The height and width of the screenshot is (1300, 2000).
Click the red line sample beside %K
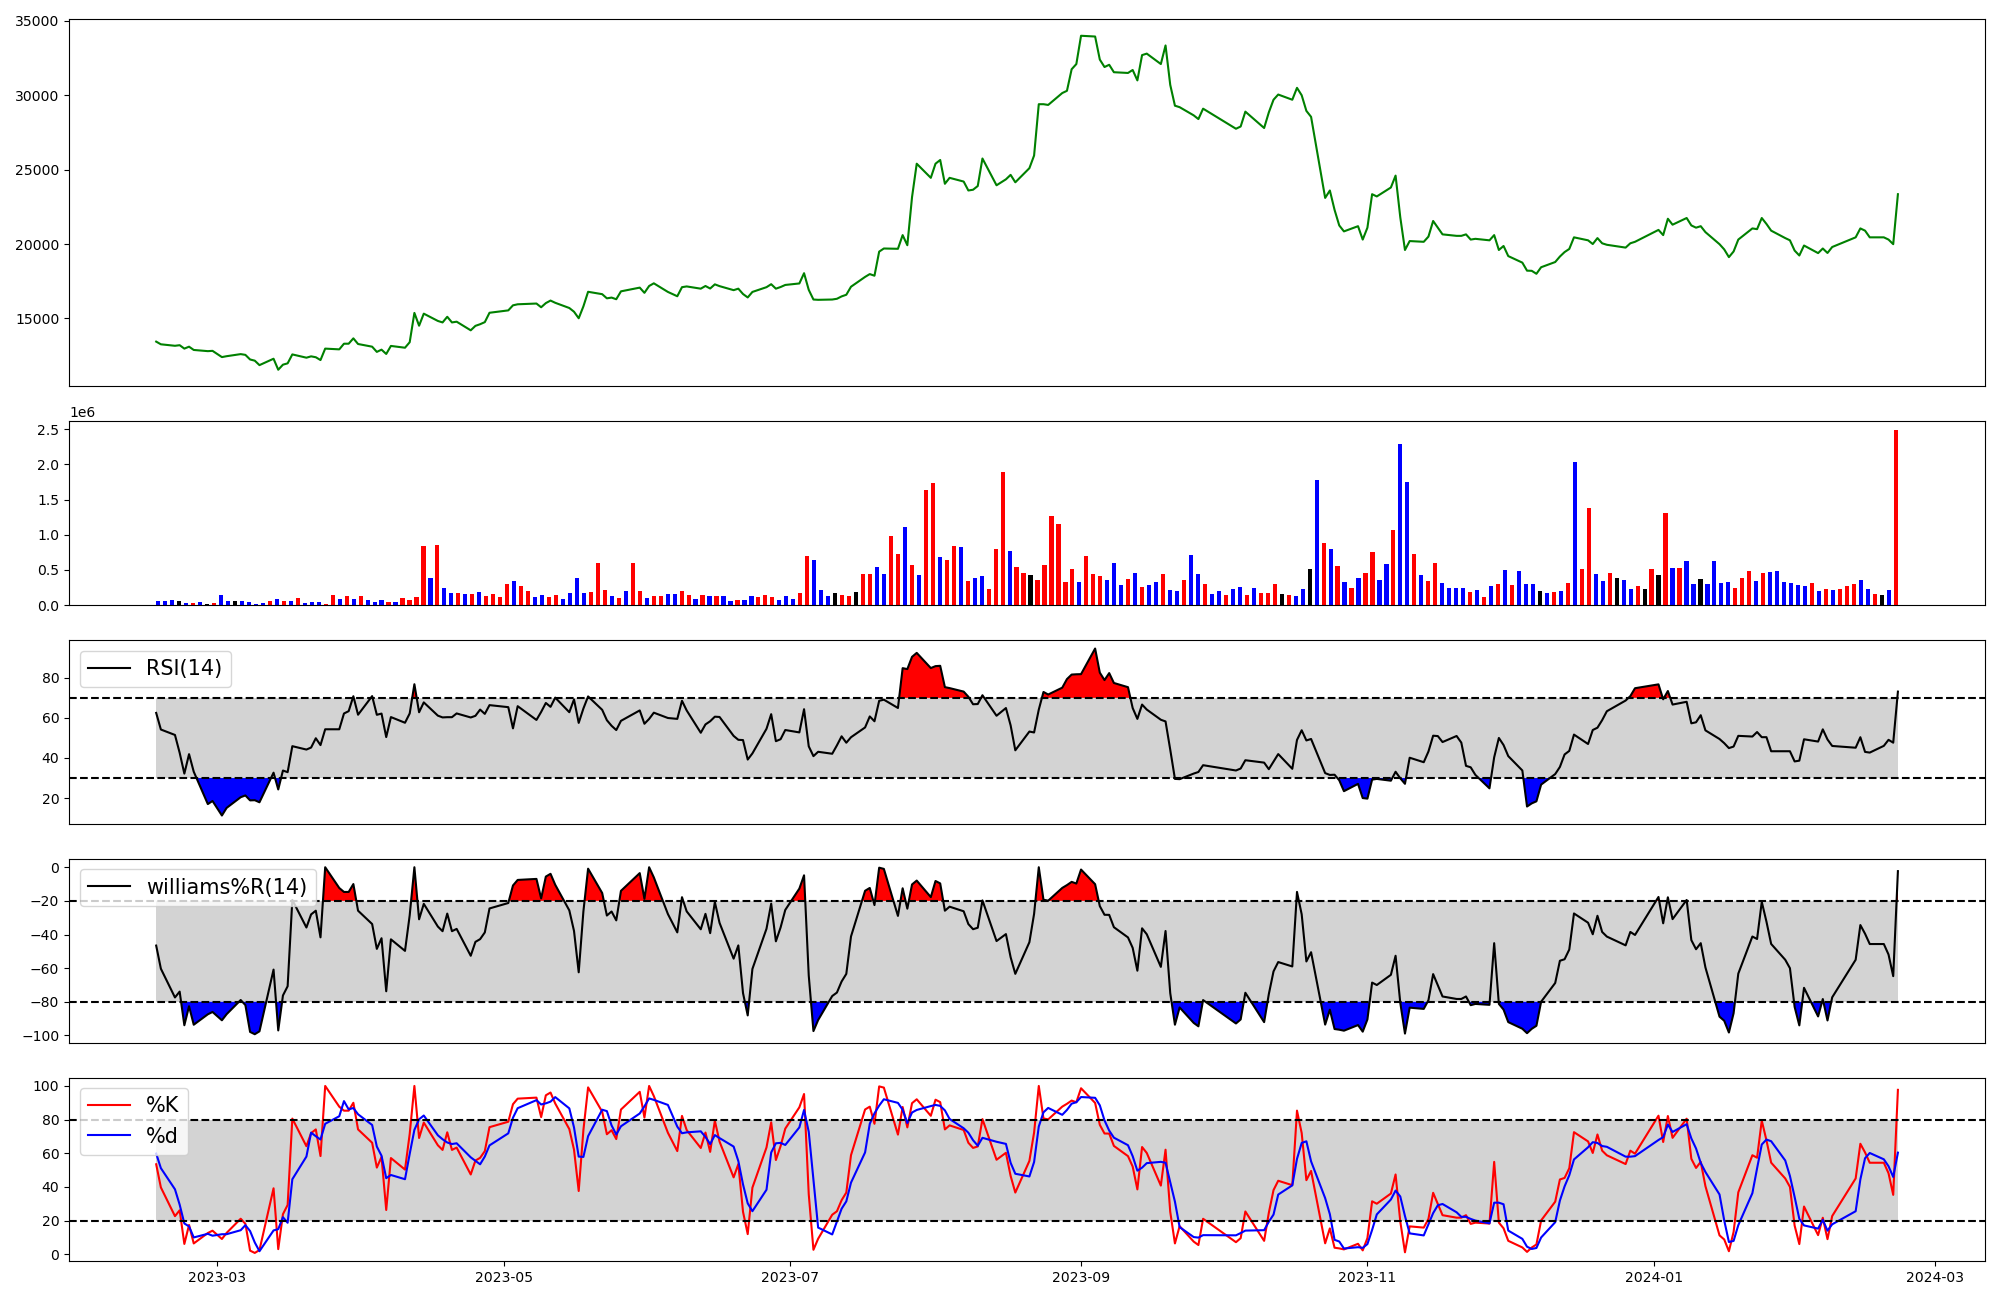(108, 1105)
